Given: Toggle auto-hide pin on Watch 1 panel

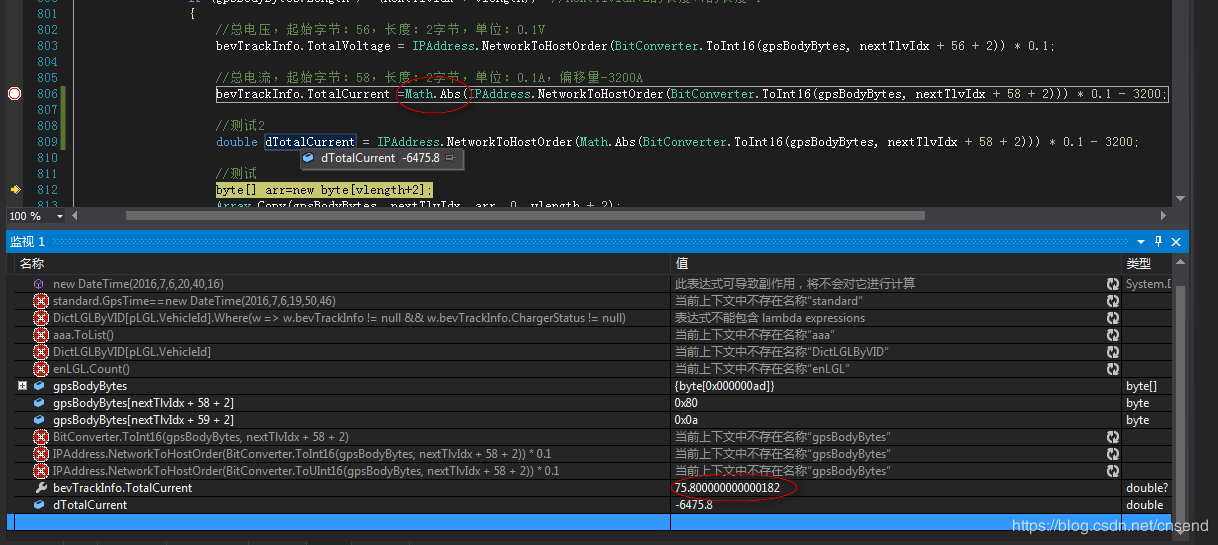Looking at the screenshot, I should 1159,242.
